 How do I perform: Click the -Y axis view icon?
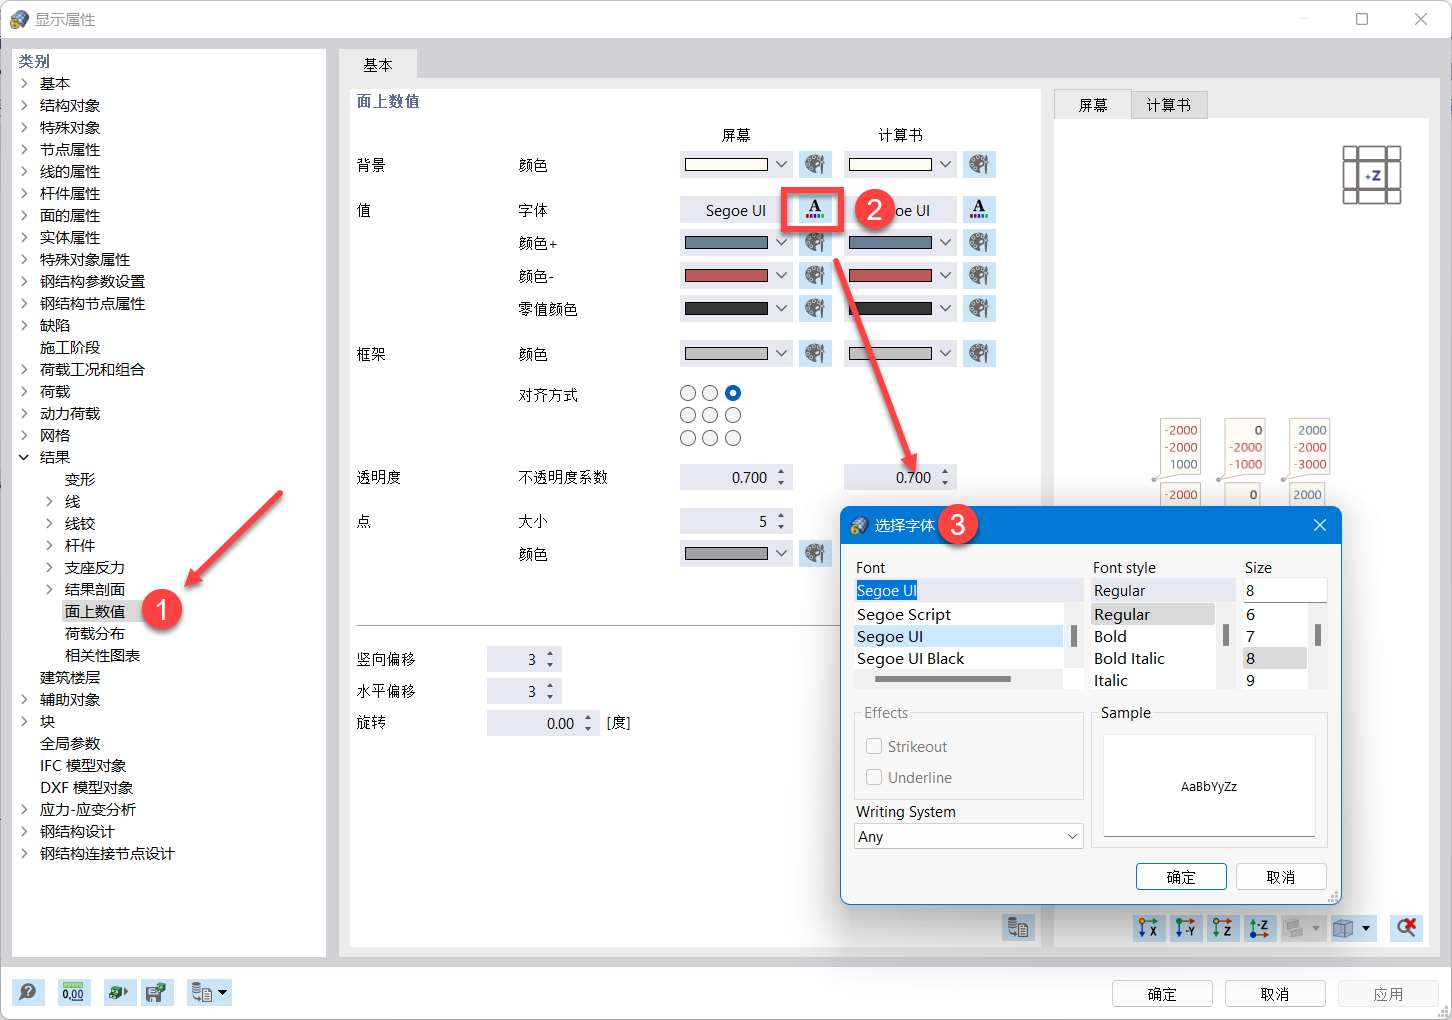pos(1186,928)
